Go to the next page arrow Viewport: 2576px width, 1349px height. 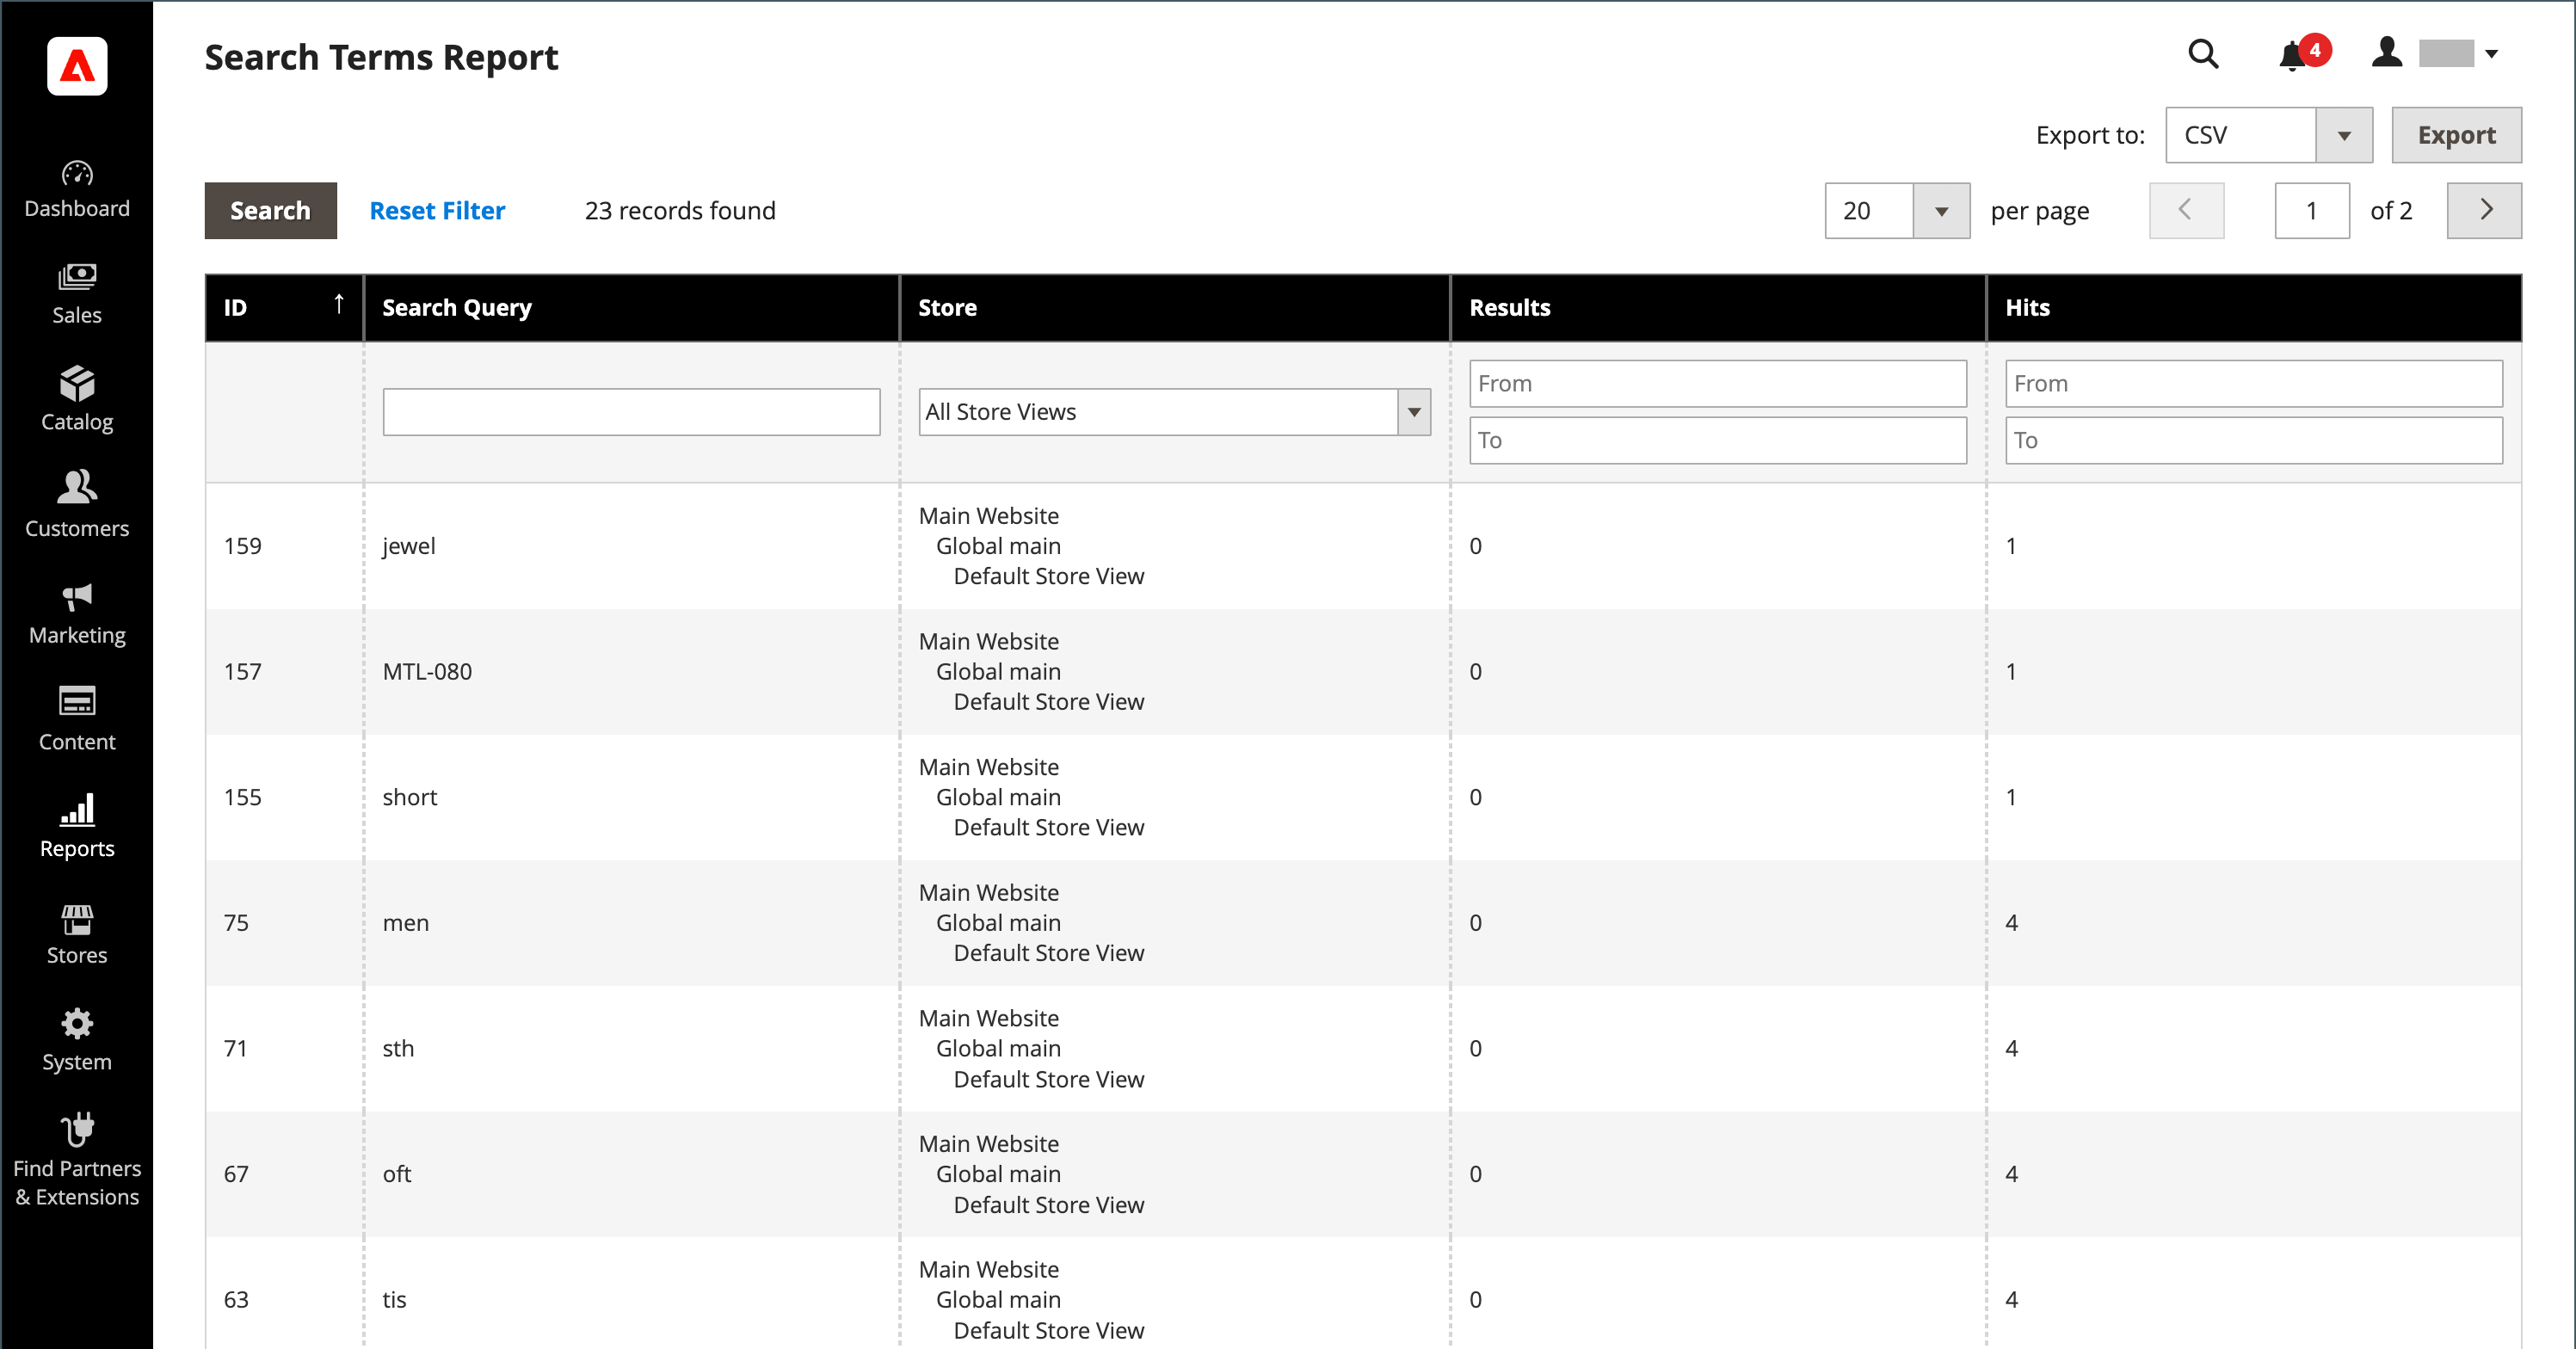2484,211
